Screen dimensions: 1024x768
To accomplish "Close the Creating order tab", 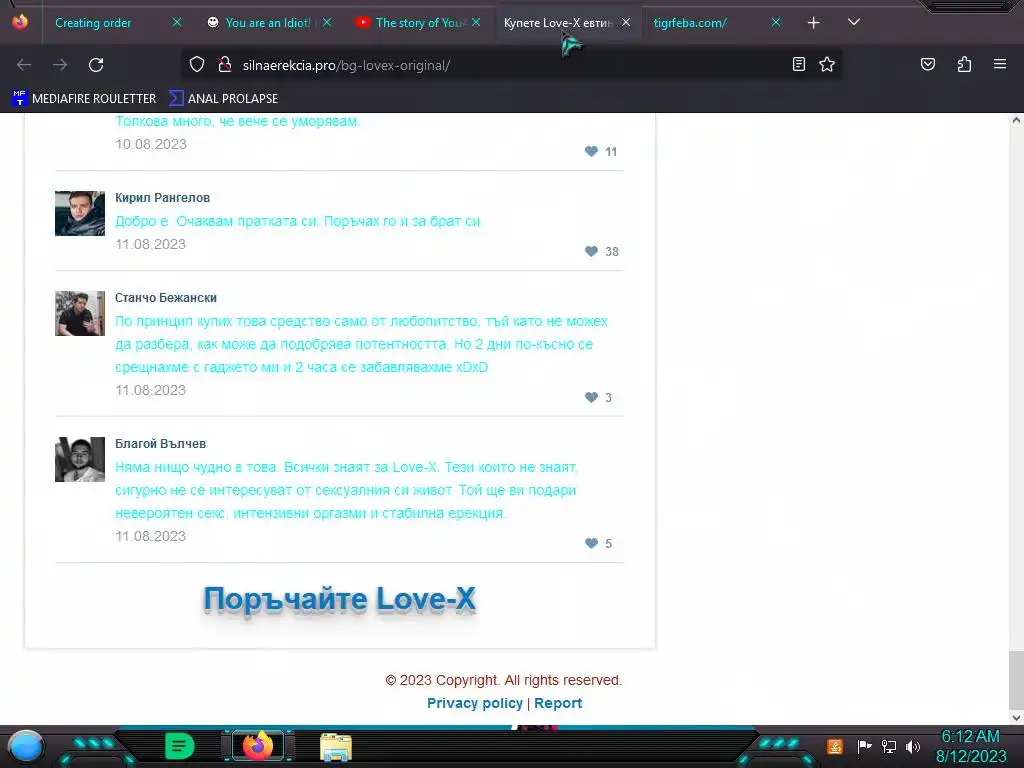I will [x=177, y=22].
